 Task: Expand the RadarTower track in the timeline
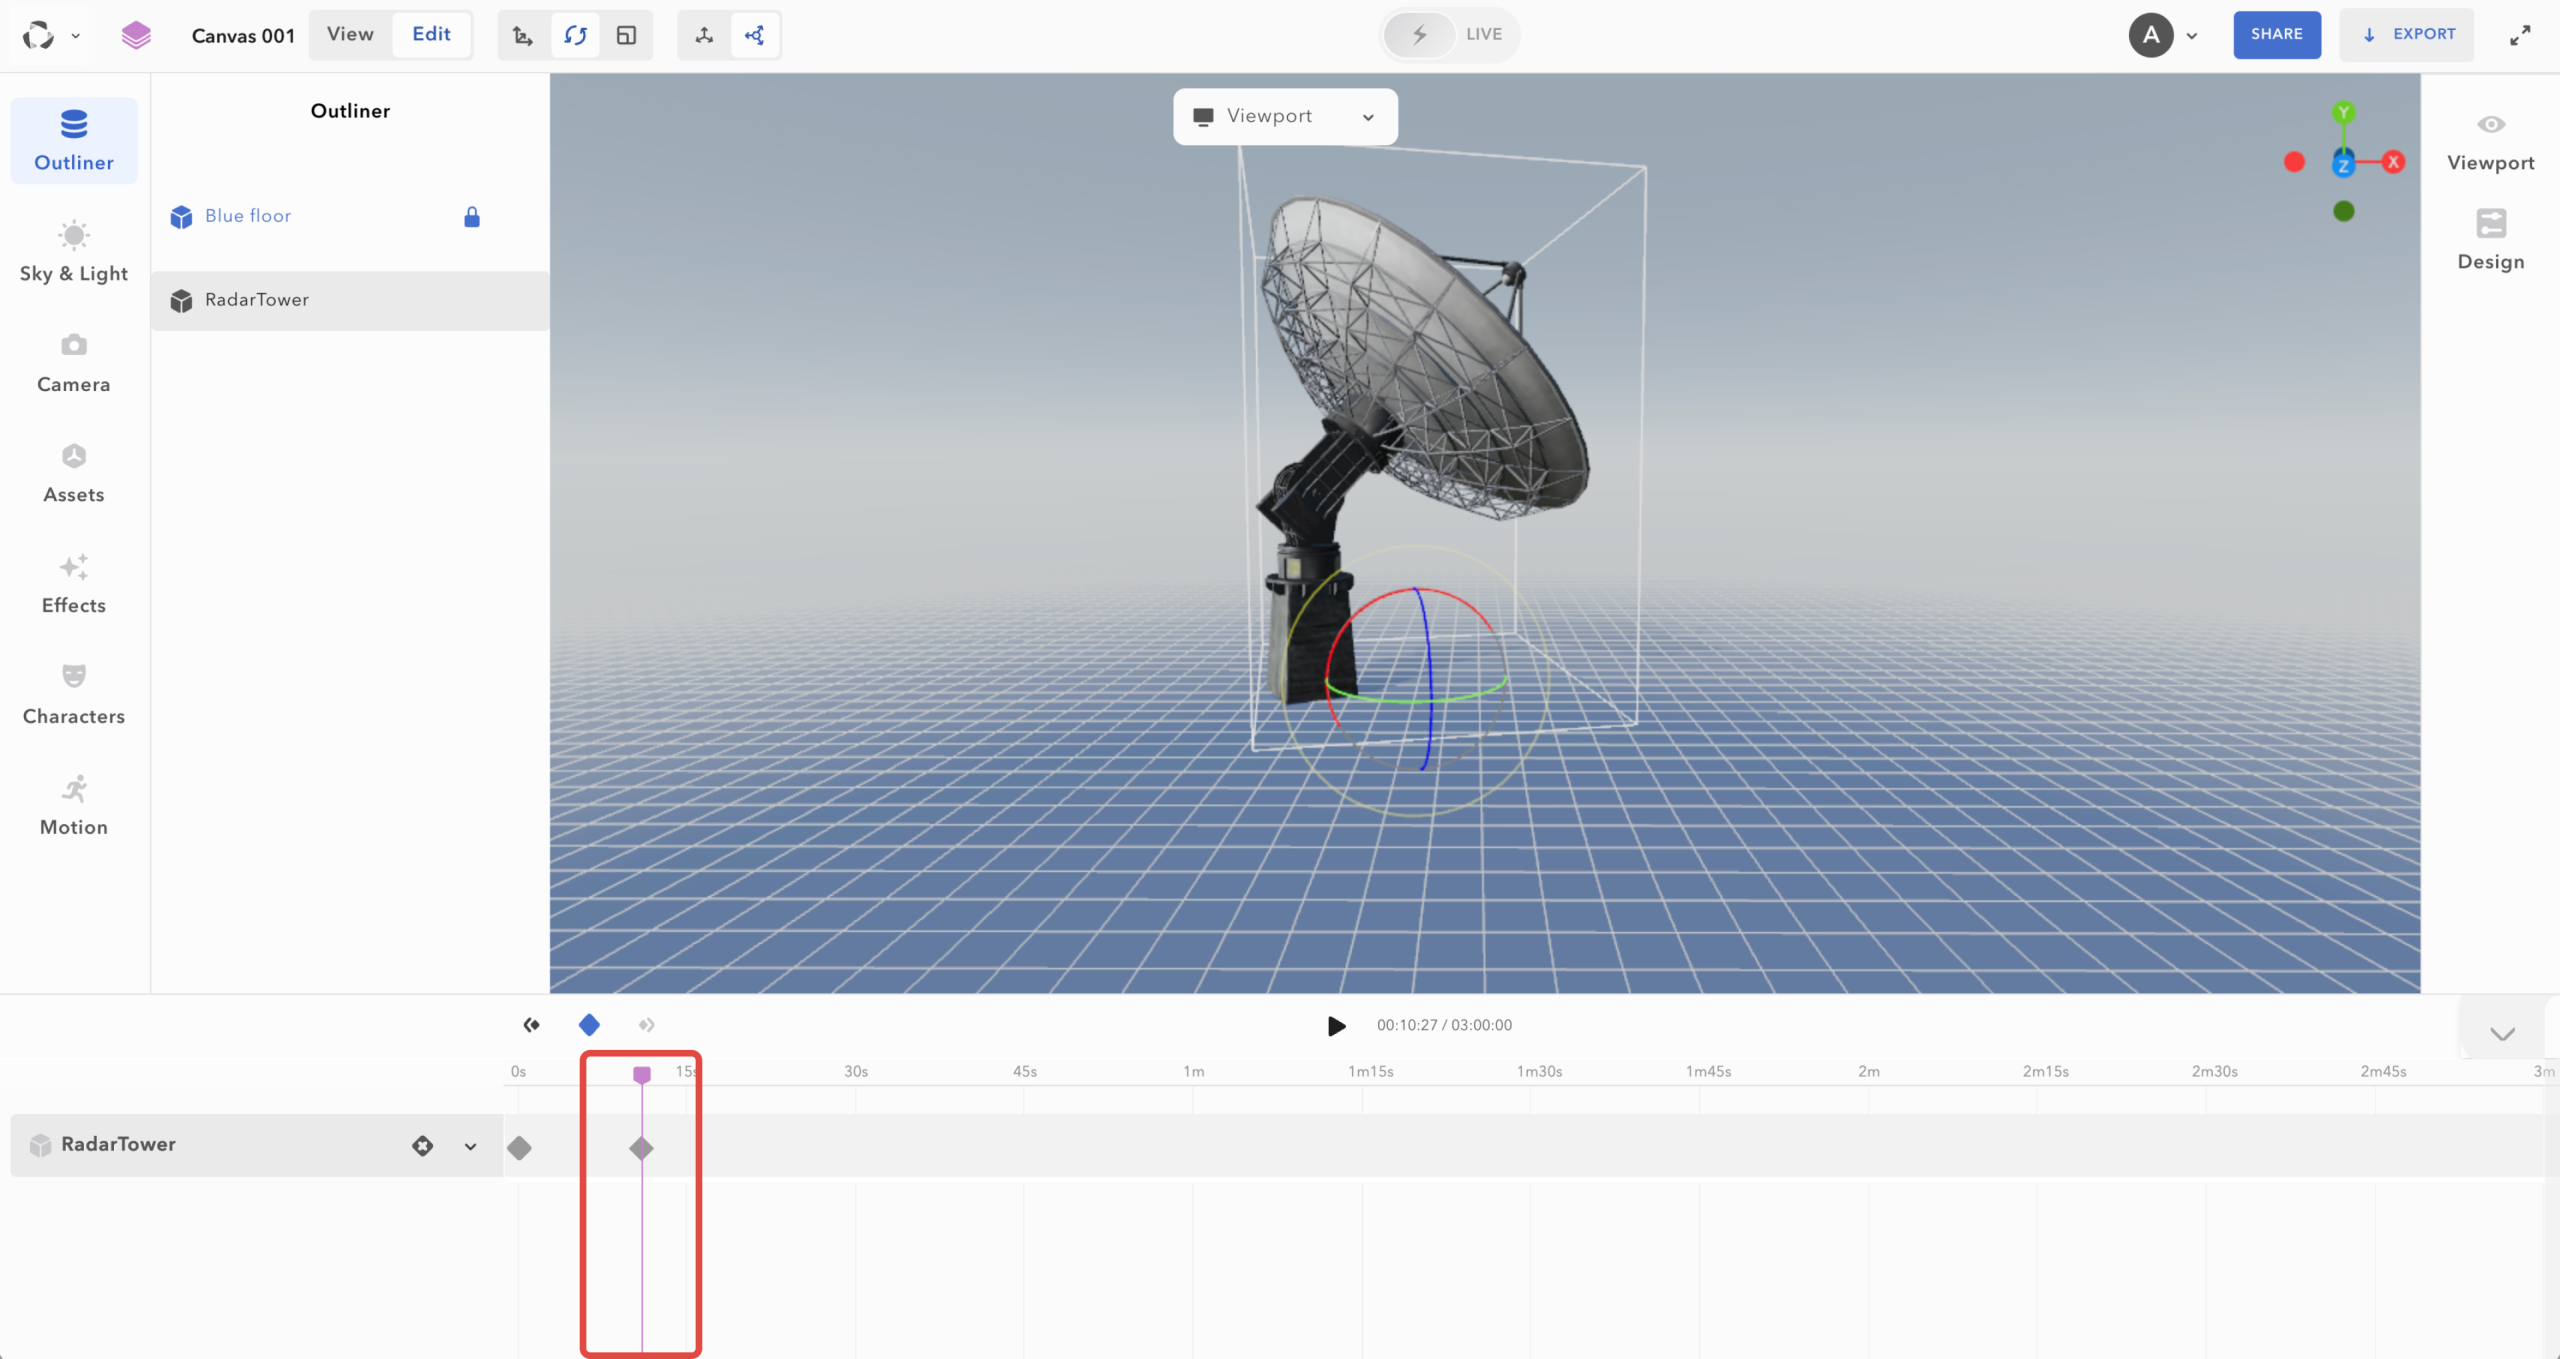pos(469,1146)
